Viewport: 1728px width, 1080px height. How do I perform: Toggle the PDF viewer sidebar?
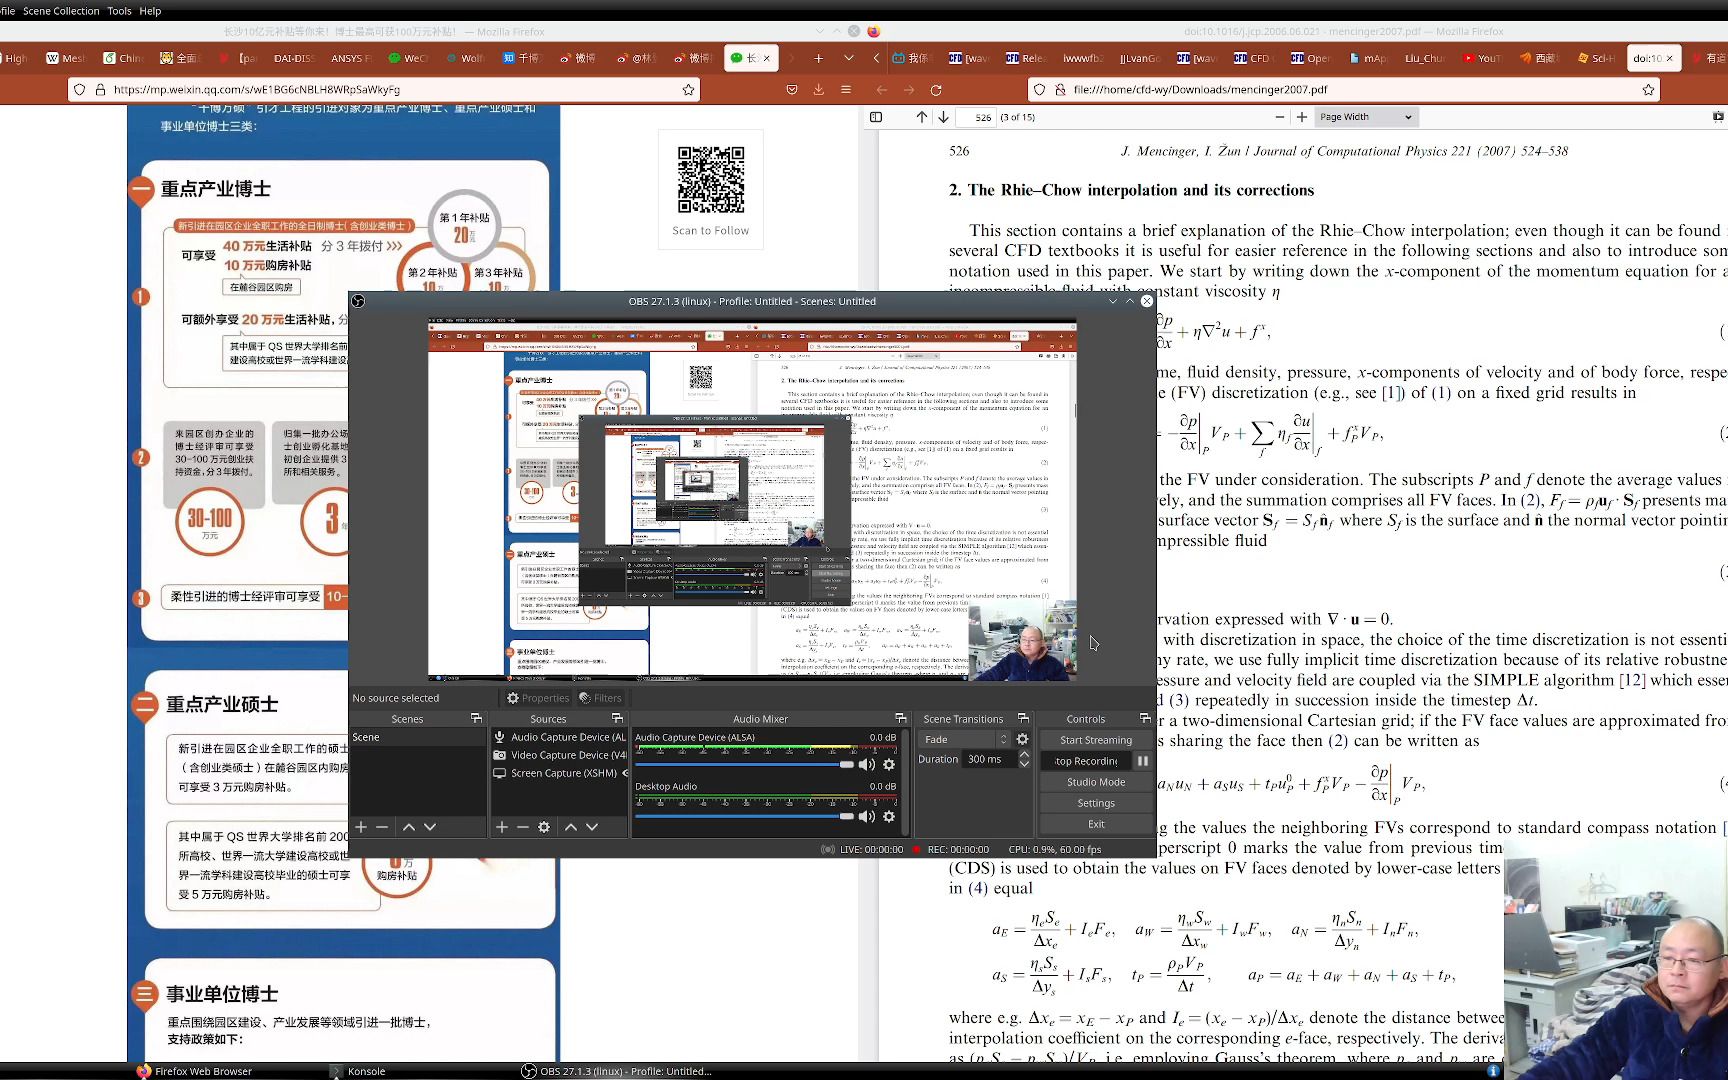[x=876, y=117]
